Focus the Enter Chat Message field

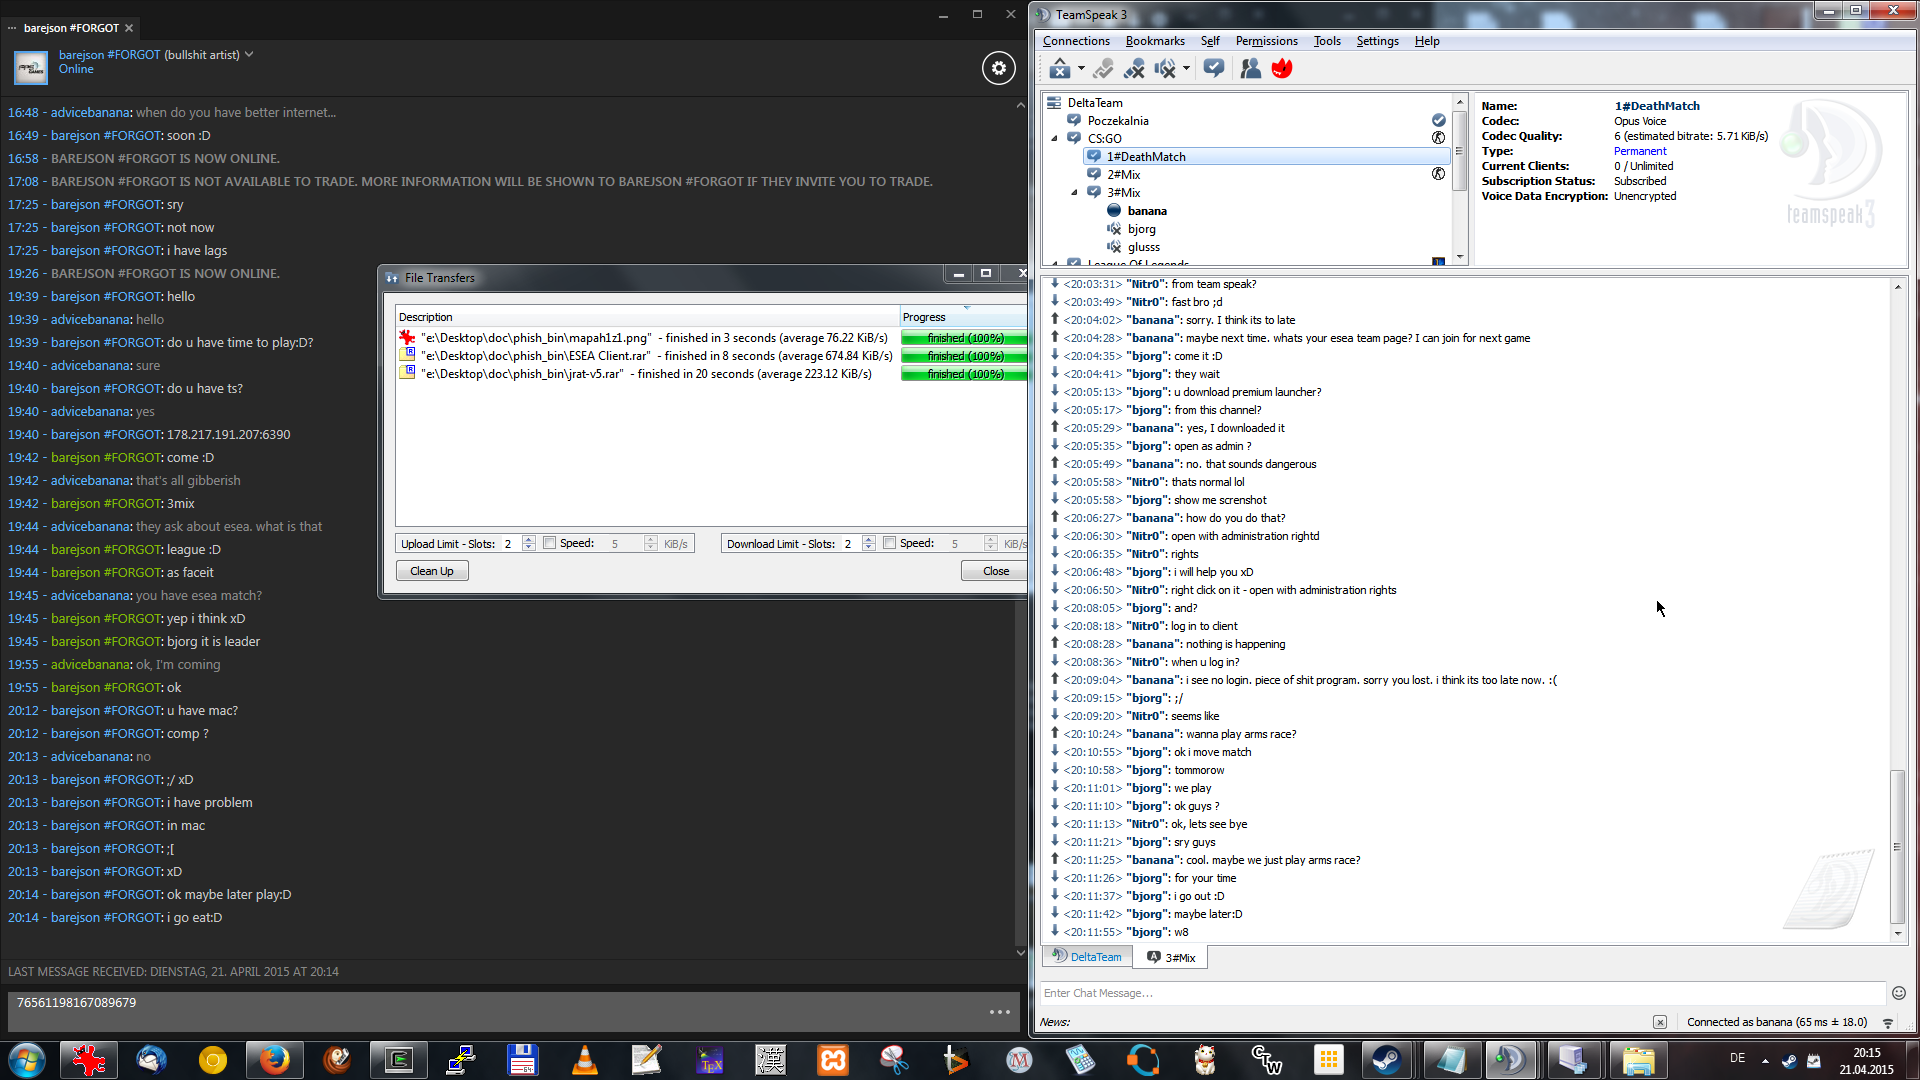coord(1460,993)
